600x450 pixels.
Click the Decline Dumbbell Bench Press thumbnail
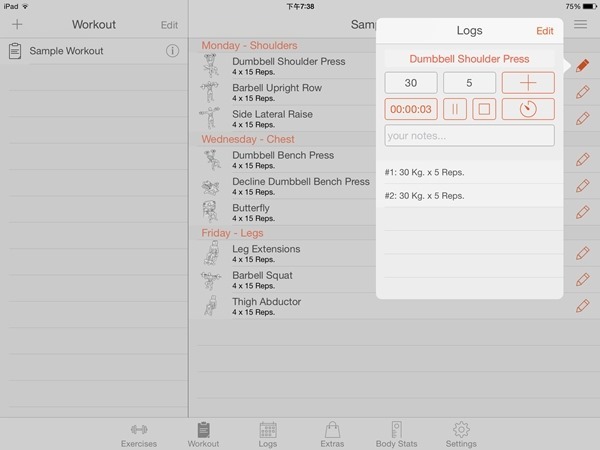(211, 187)
